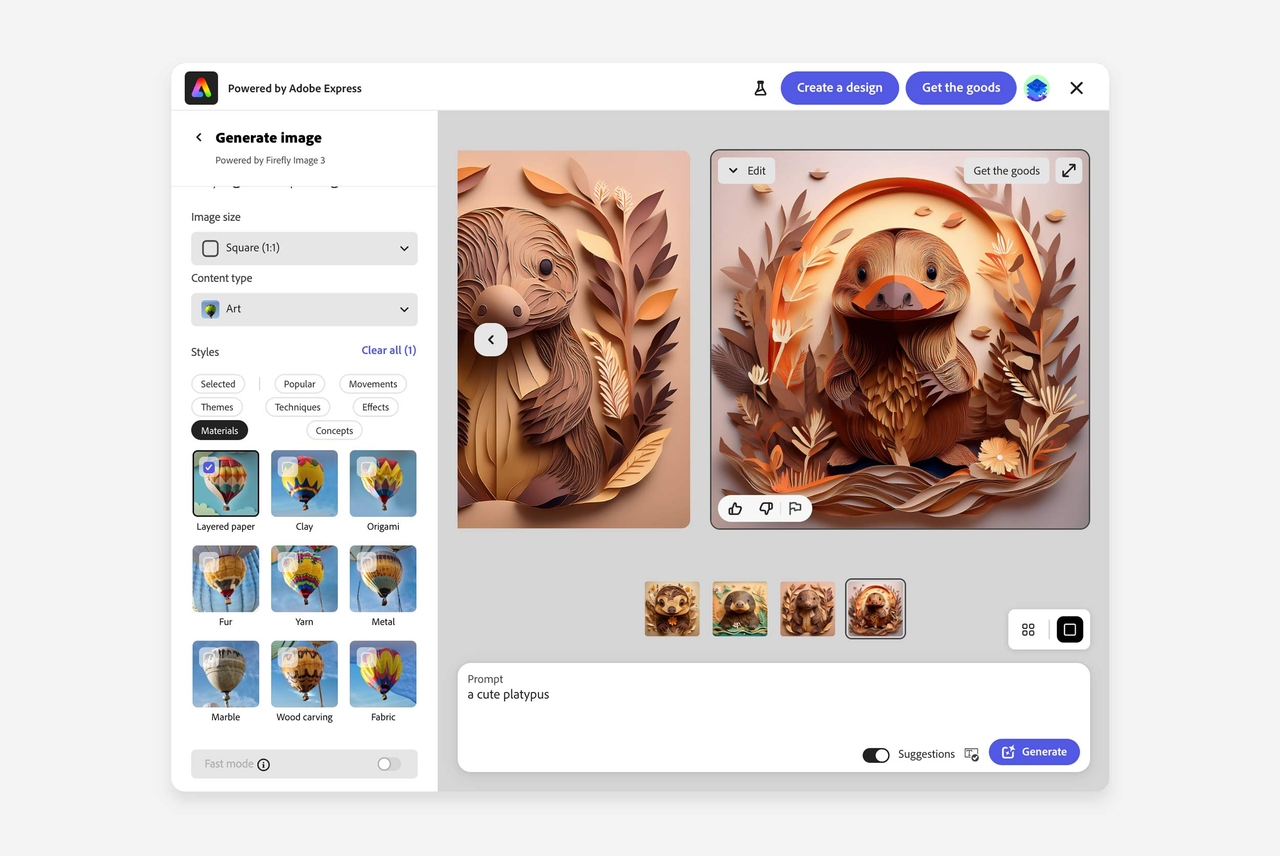Enable the Fast mode toggle
The height and width of the screenshot is (856, 1280).
(x=388, y=764)
